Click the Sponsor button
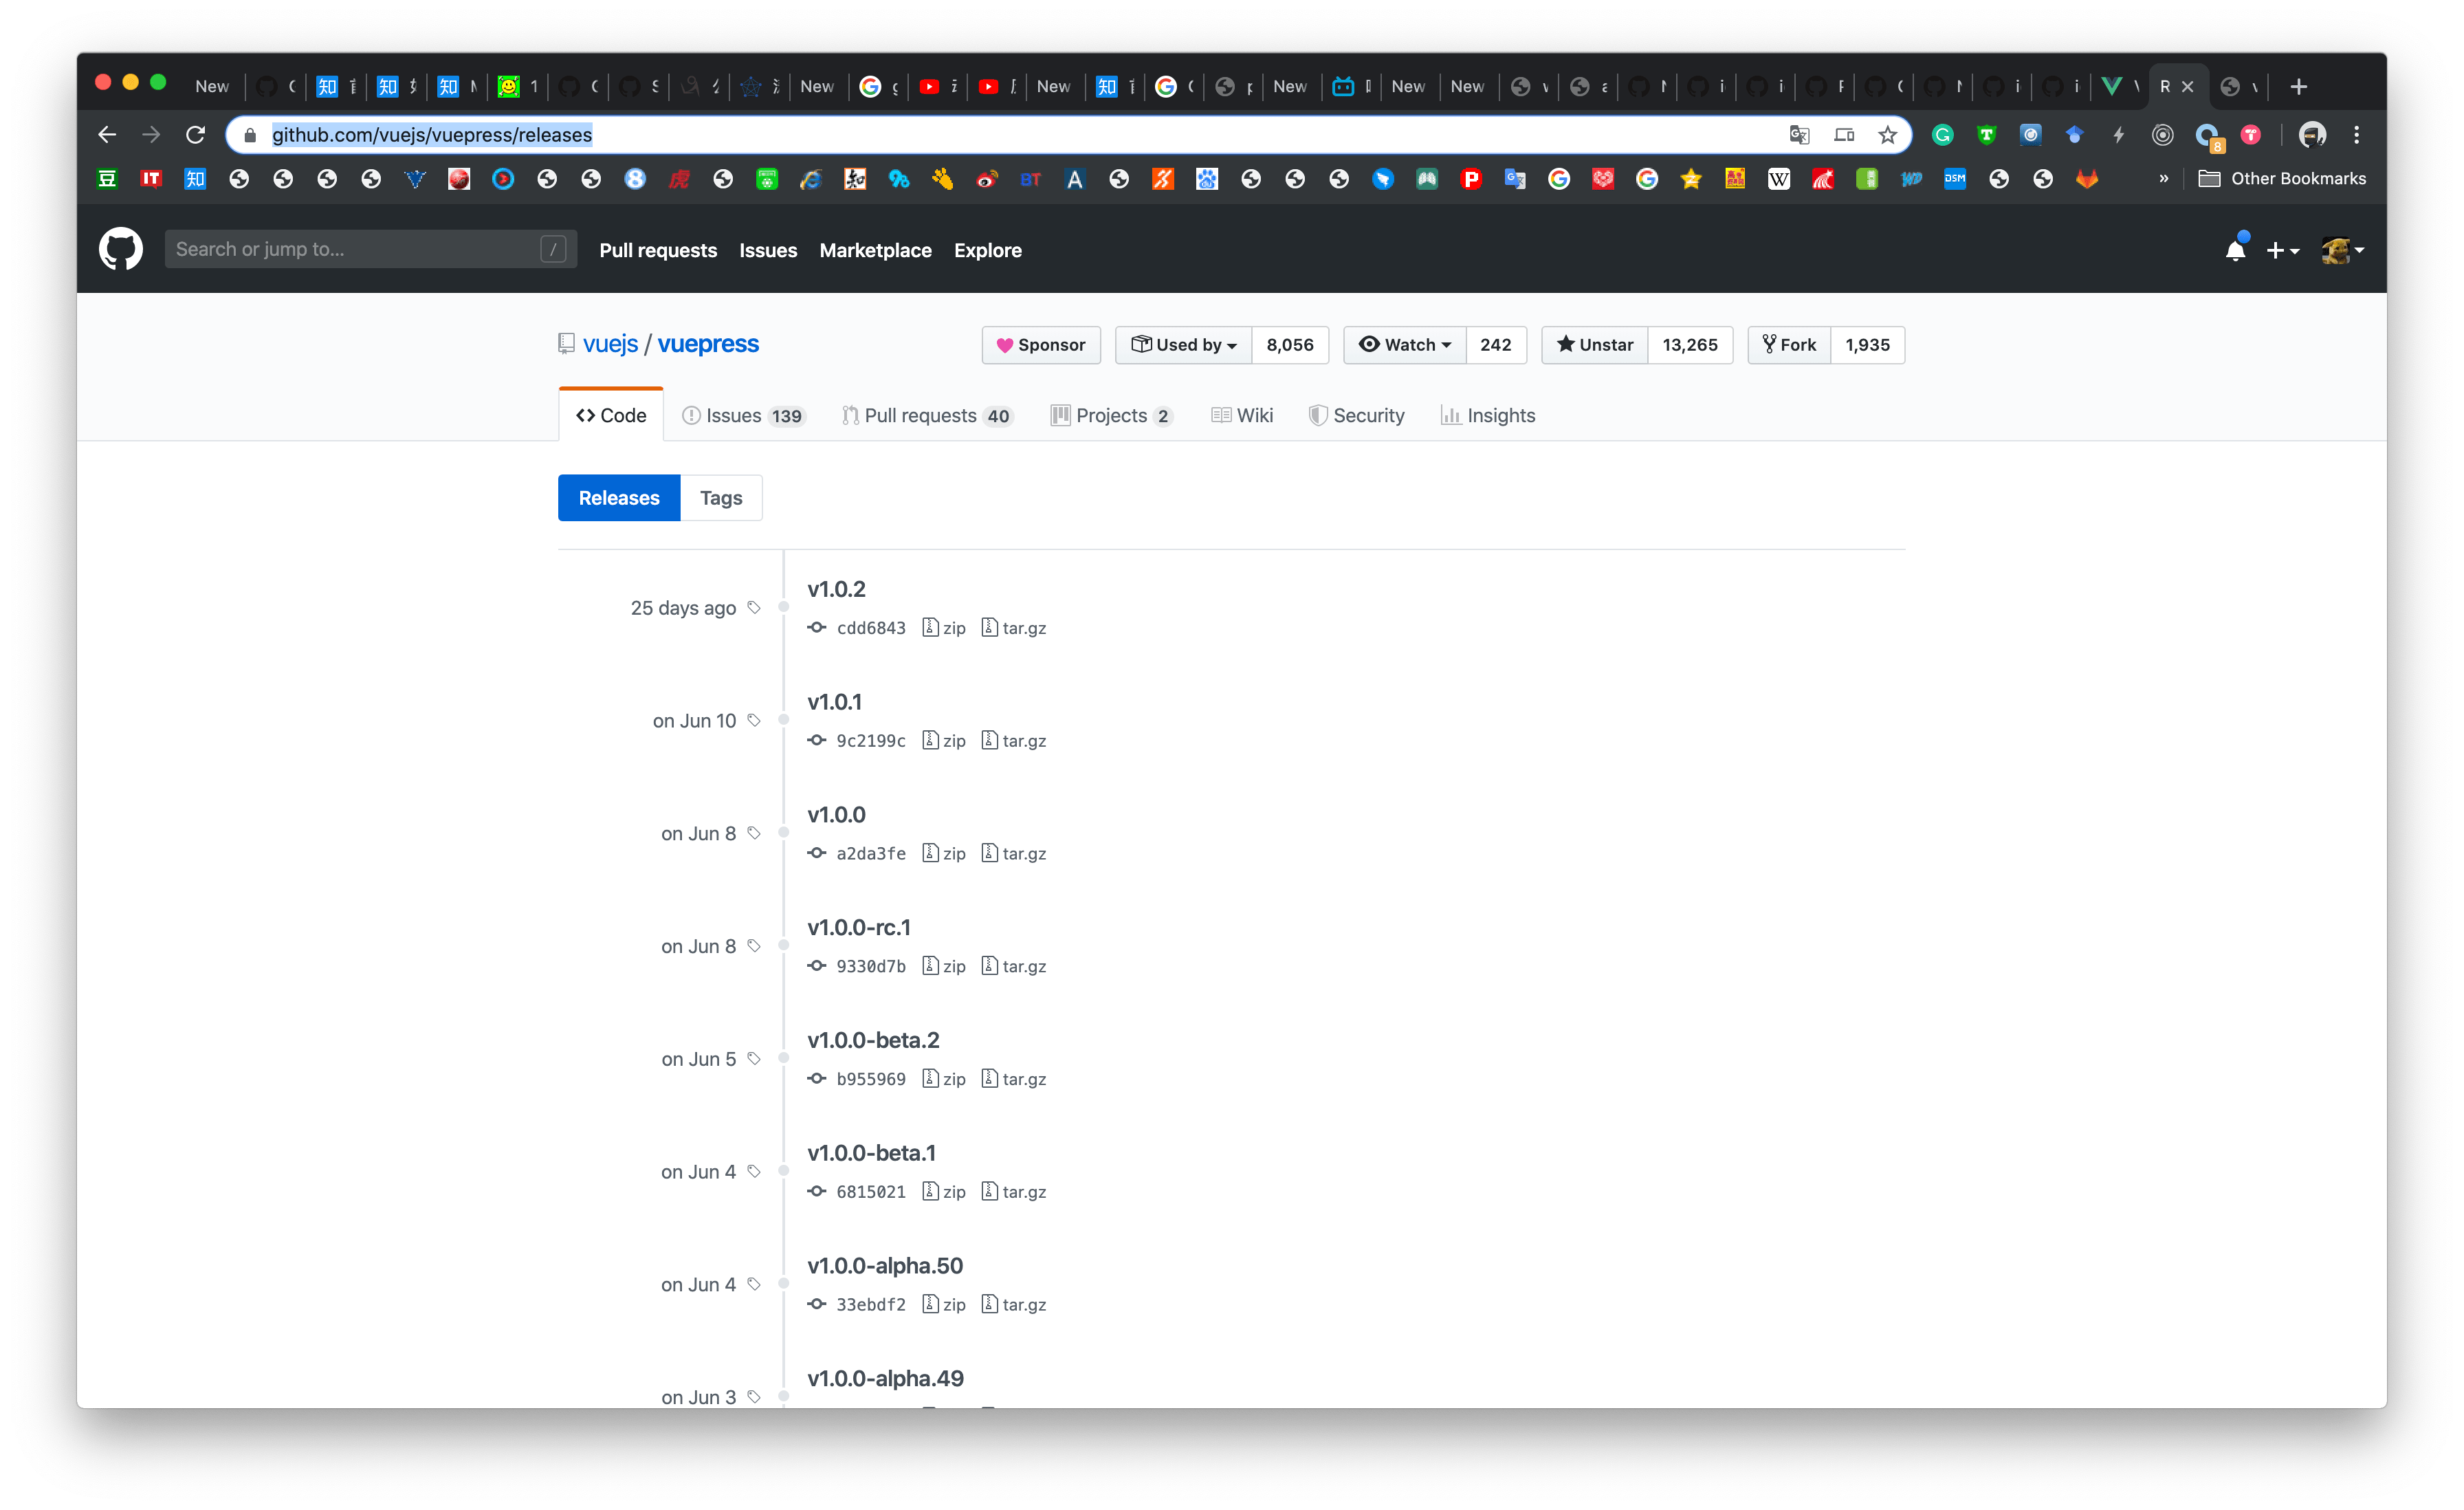This screenshot has height=1510, width=2464. coord(1041,344)
